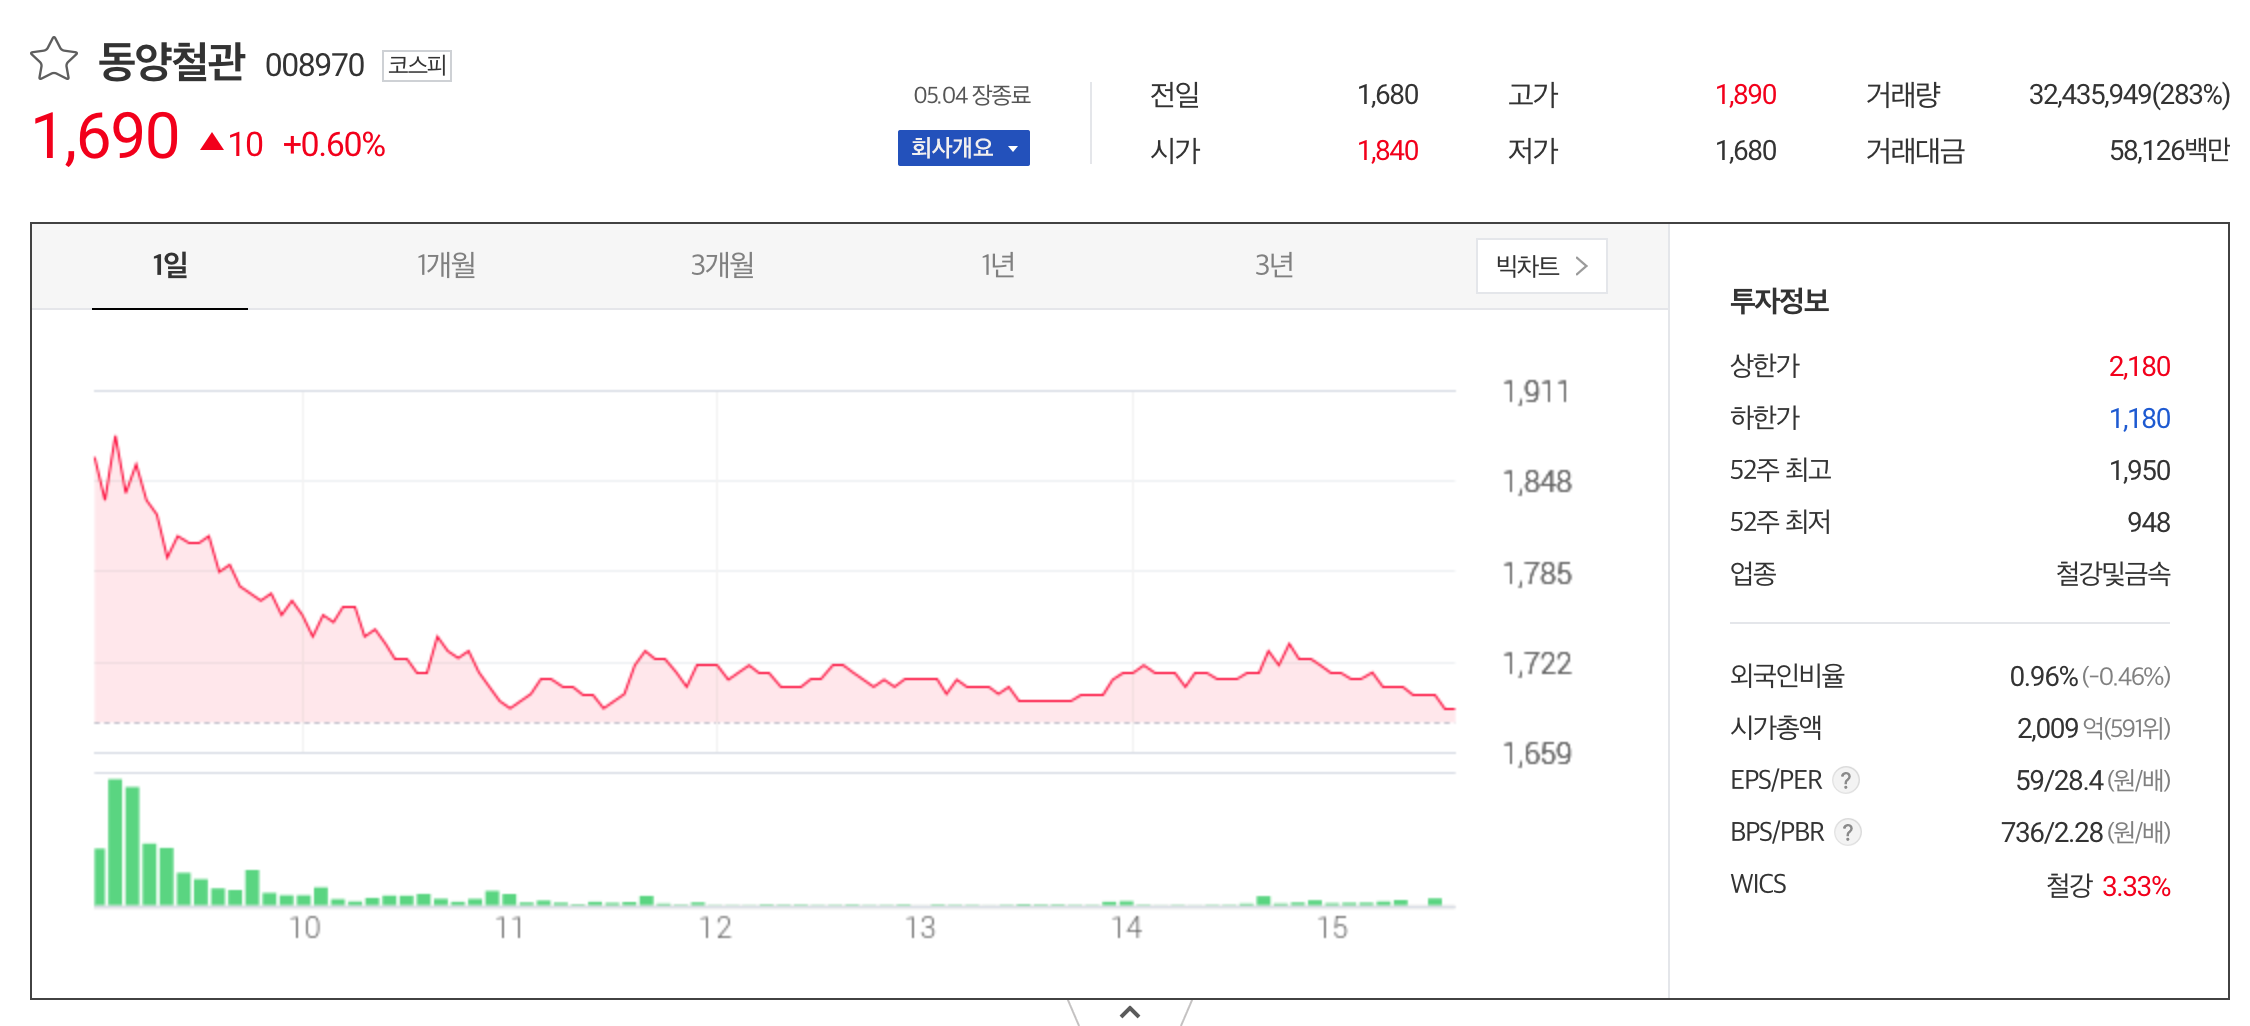2250x1026 pixels.
Task: Click the 전일 value 1,680
Action: [1387, 95]
